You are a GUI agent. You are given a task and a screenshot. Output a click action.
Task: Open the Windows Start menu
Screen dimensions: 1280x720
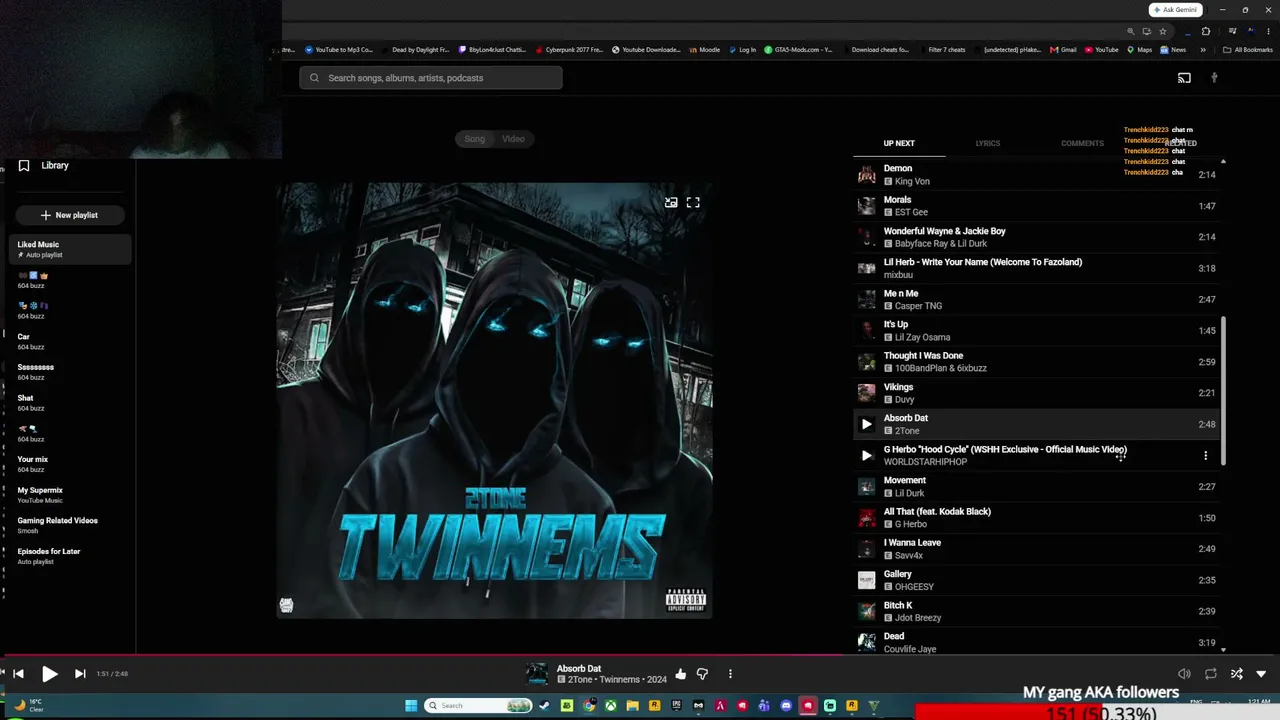click(411, 706)
